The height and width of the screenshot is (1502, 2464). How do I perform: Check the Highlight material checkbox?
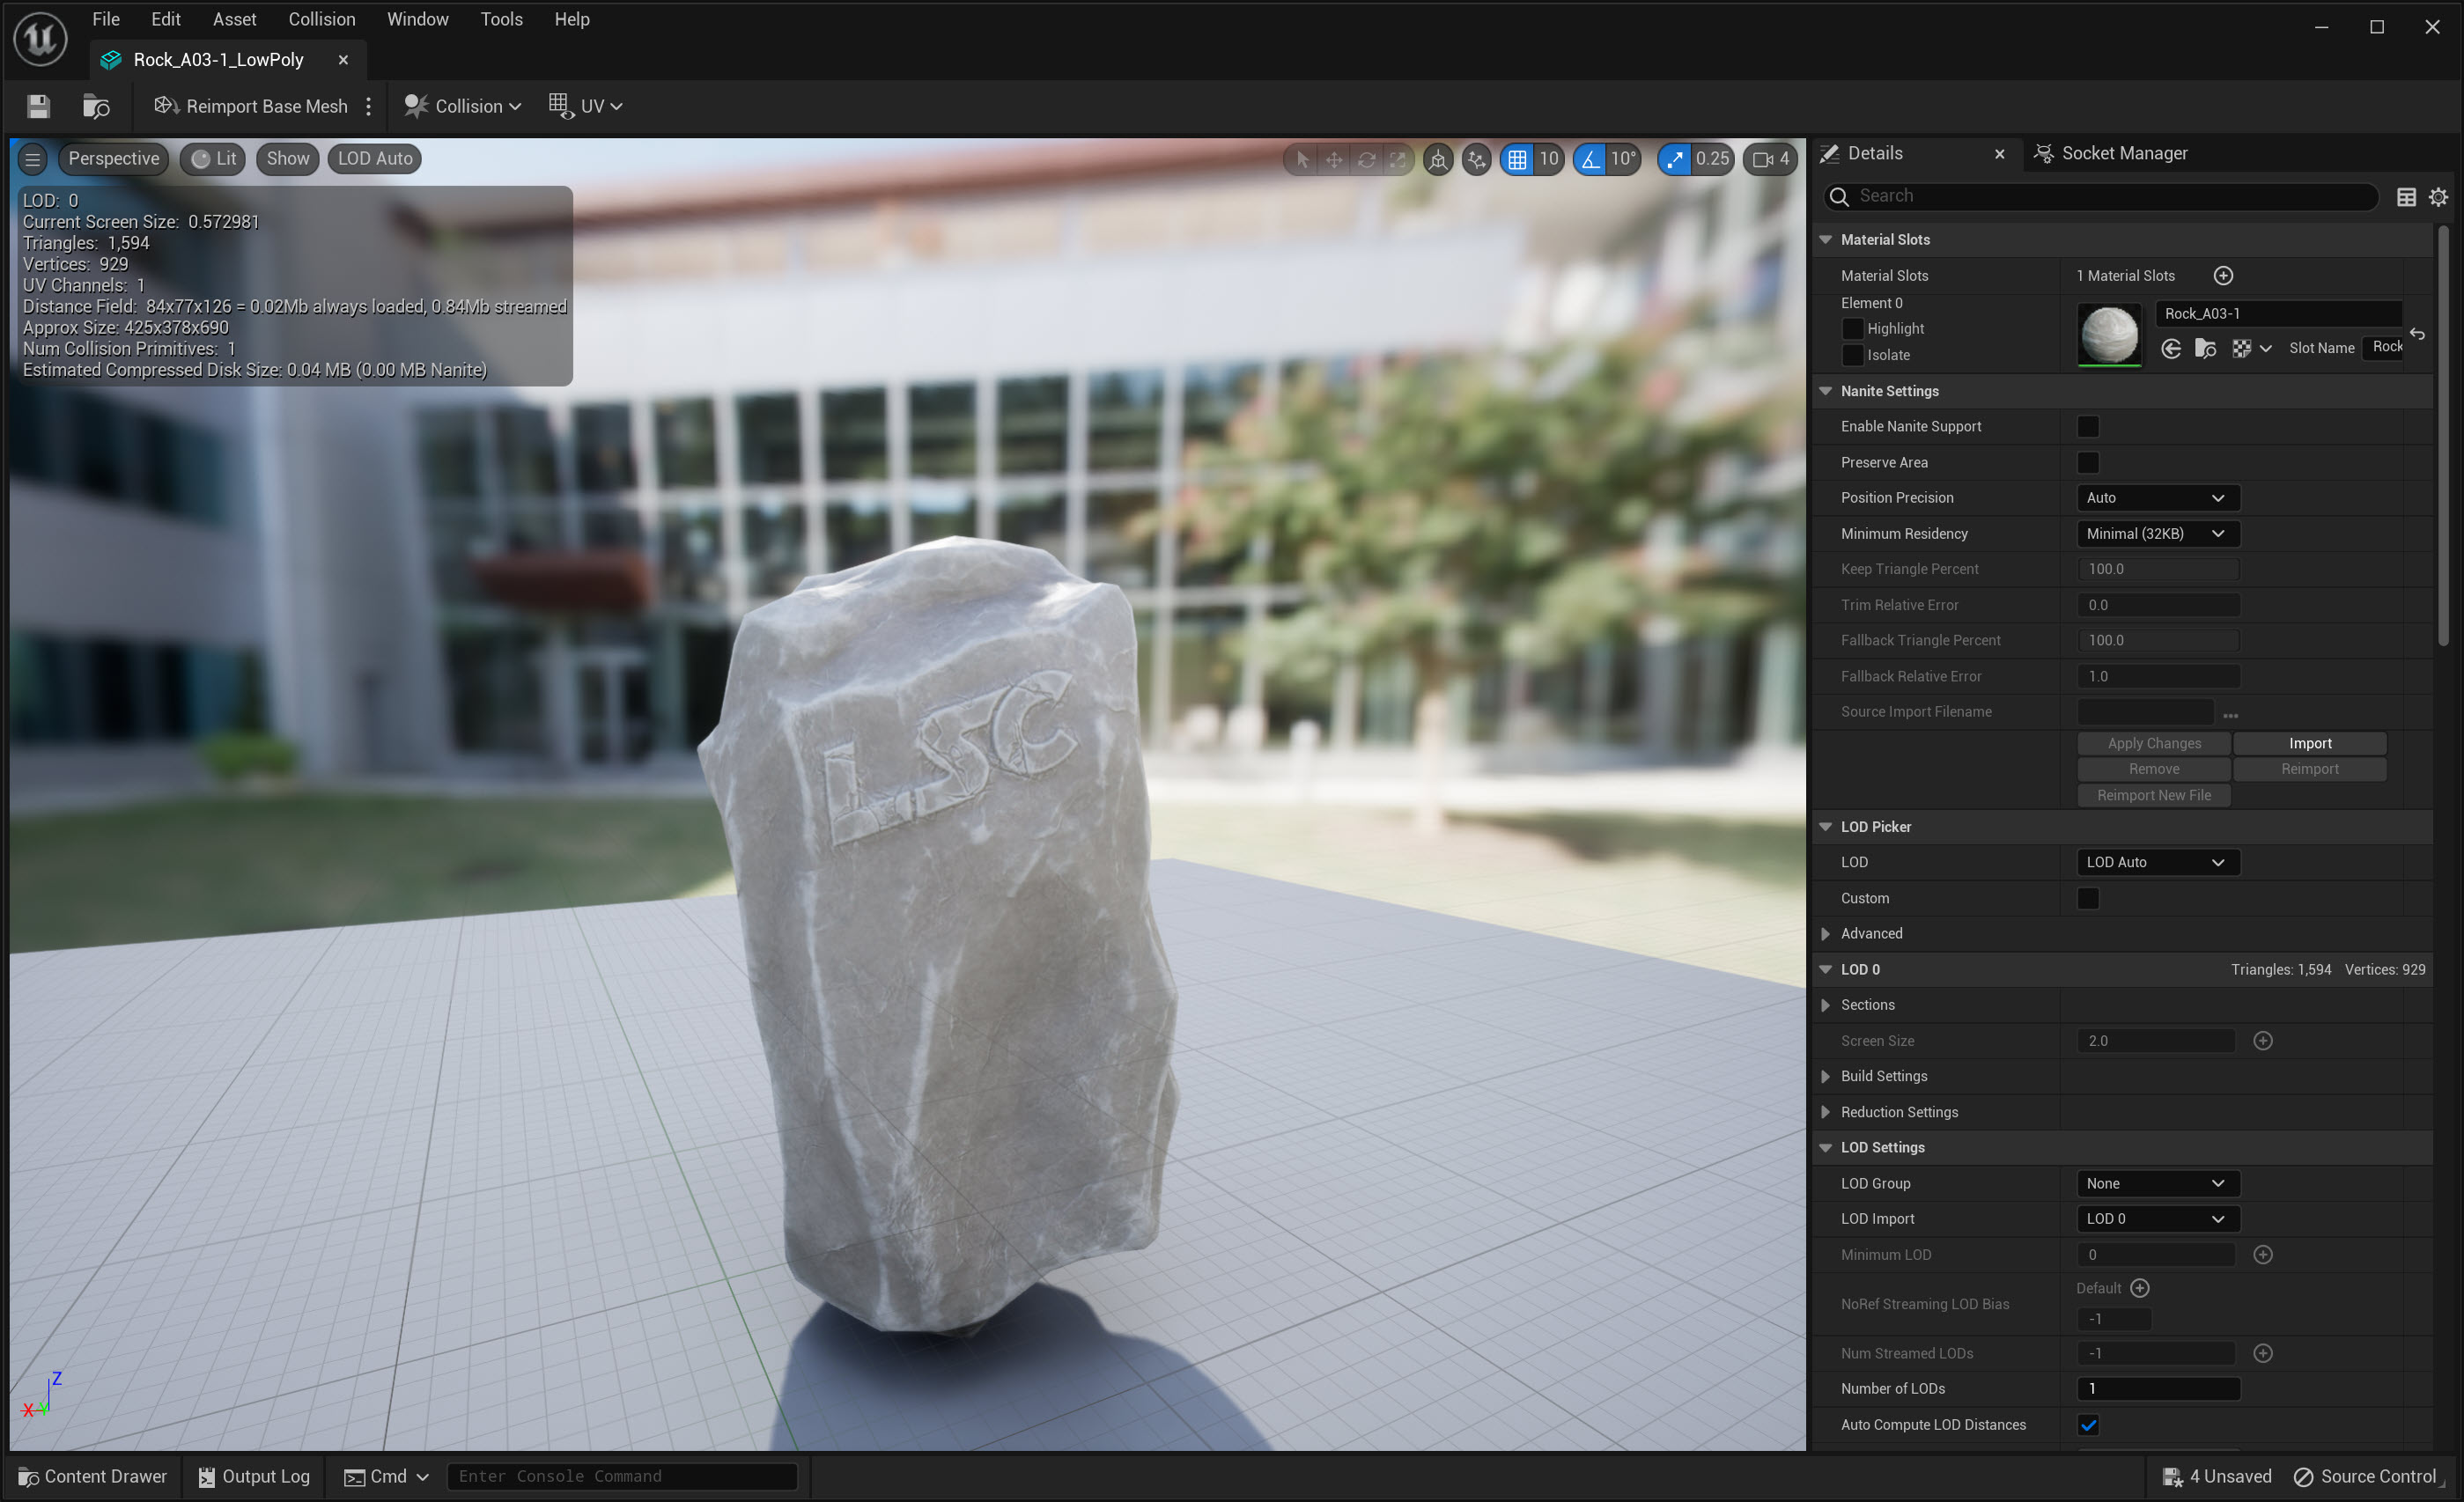click(x=1852, y=329)
